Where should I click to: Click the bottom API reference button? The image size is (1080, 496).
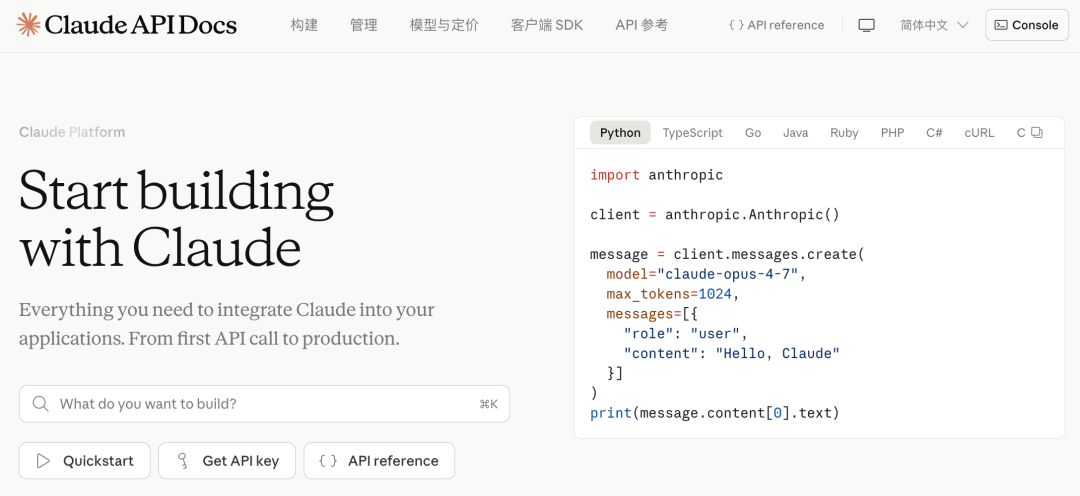pyautogui.click(x=380, y=461)
